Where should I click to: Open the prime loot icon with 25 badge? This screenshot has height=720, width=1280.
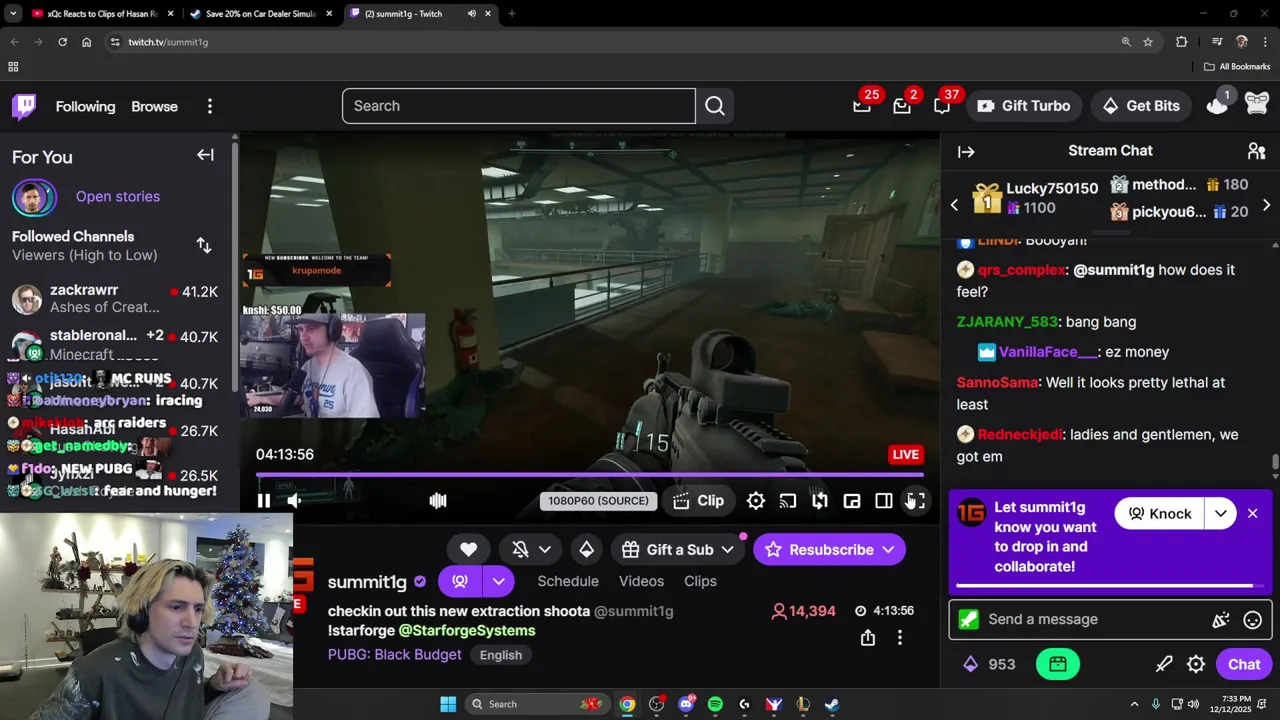click(862, 106)
